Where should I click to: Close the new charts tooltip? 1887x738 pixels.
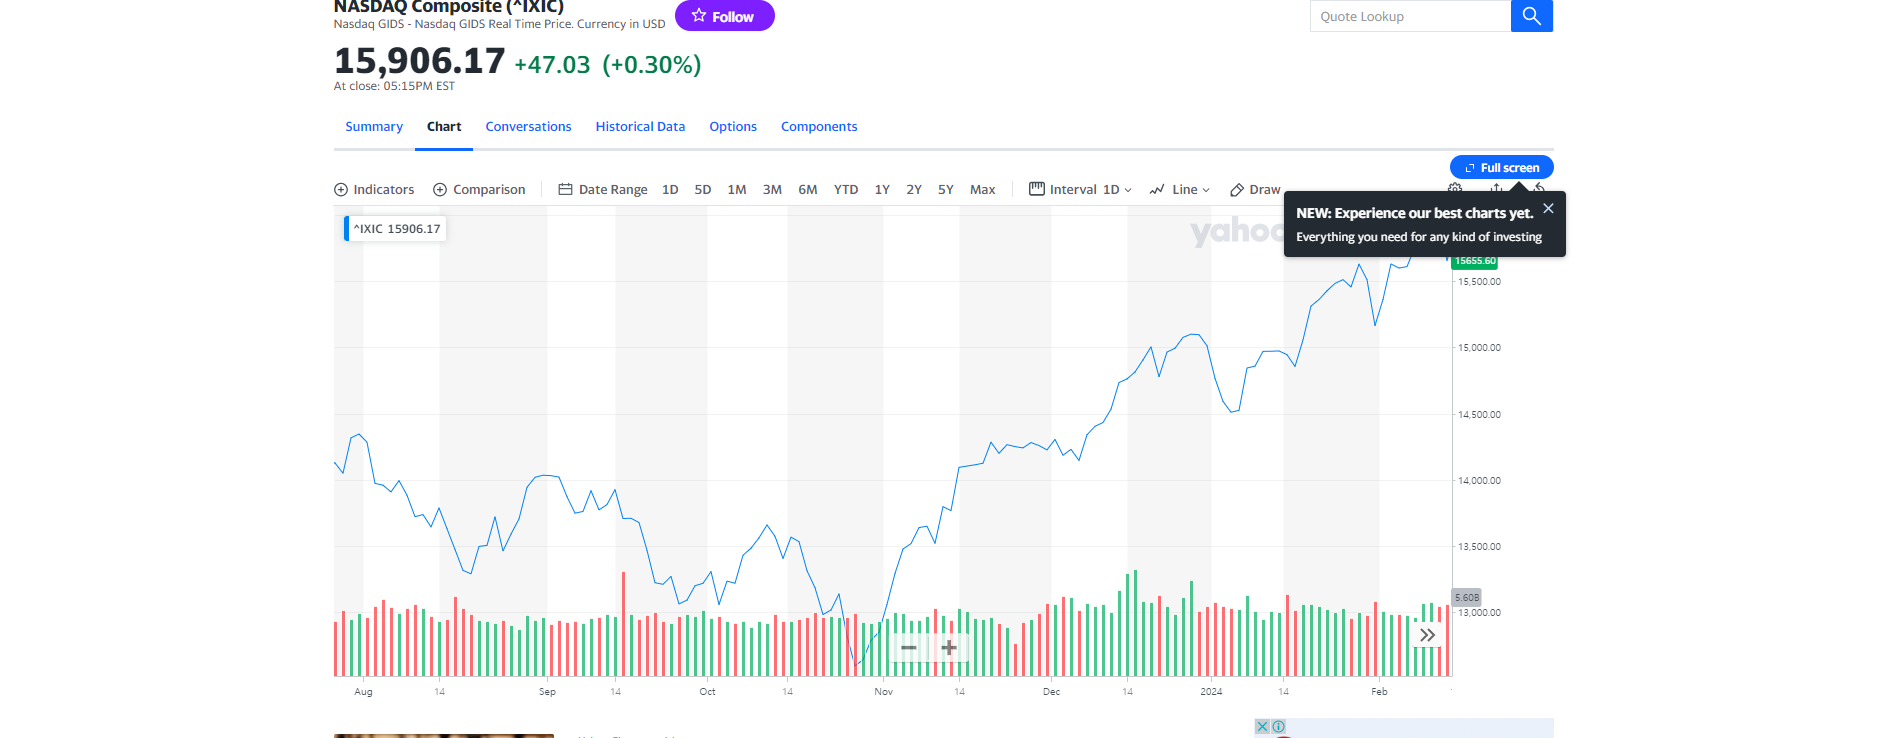1548,208
